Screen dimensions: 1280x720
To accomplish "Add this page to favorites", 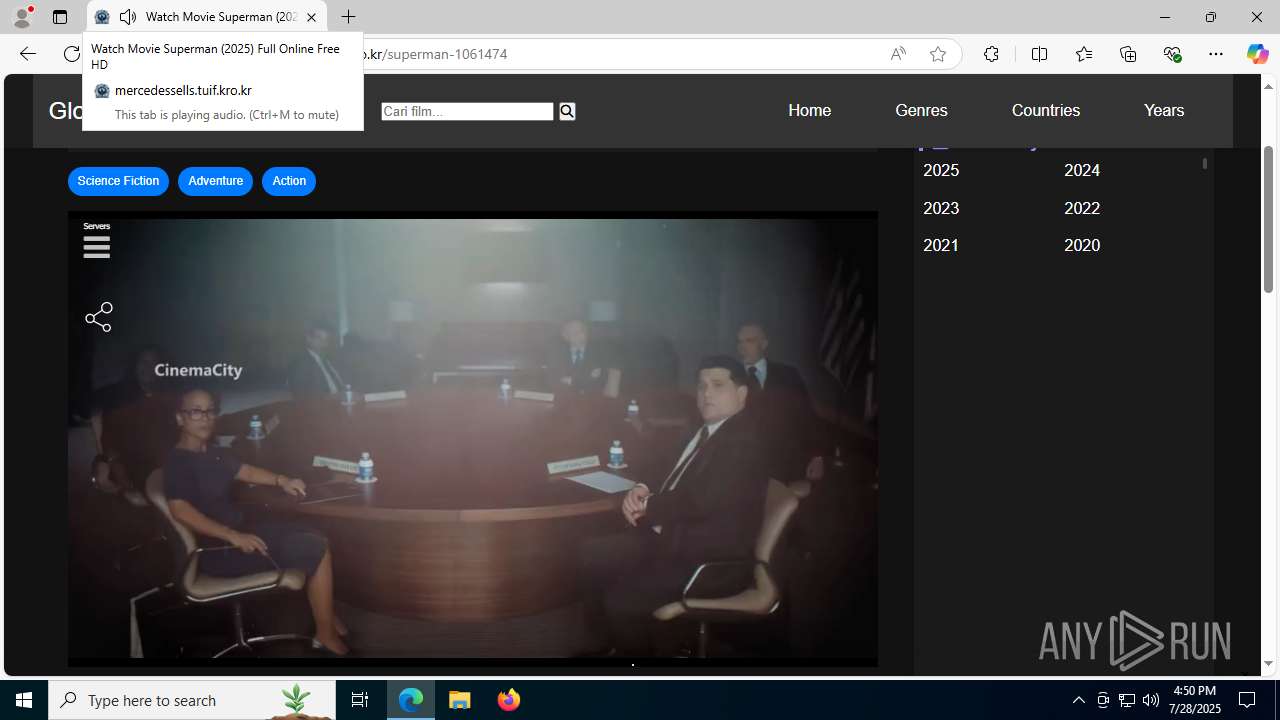I will click(x=938, y=54).
